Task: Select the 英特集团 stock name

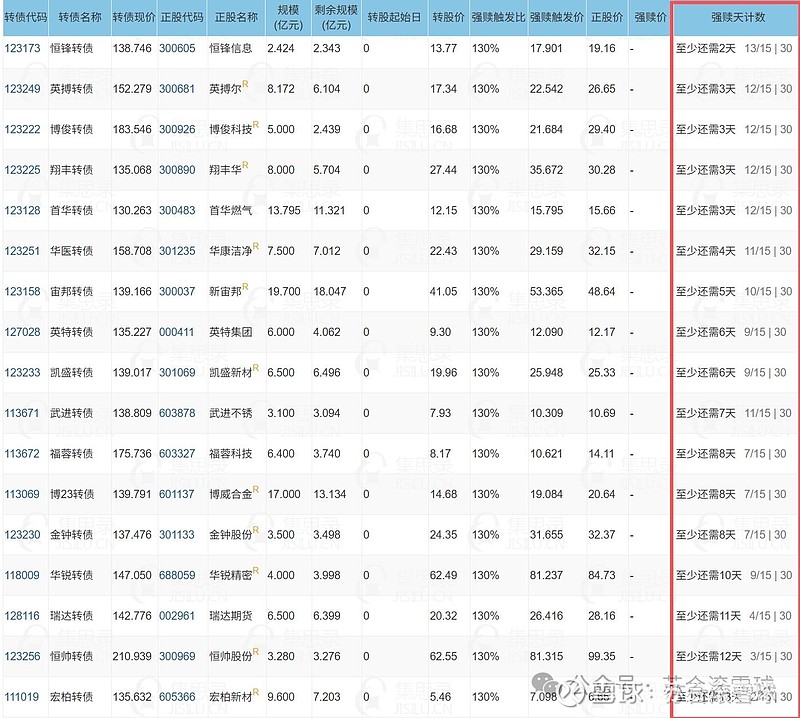Action: [231, 332]
